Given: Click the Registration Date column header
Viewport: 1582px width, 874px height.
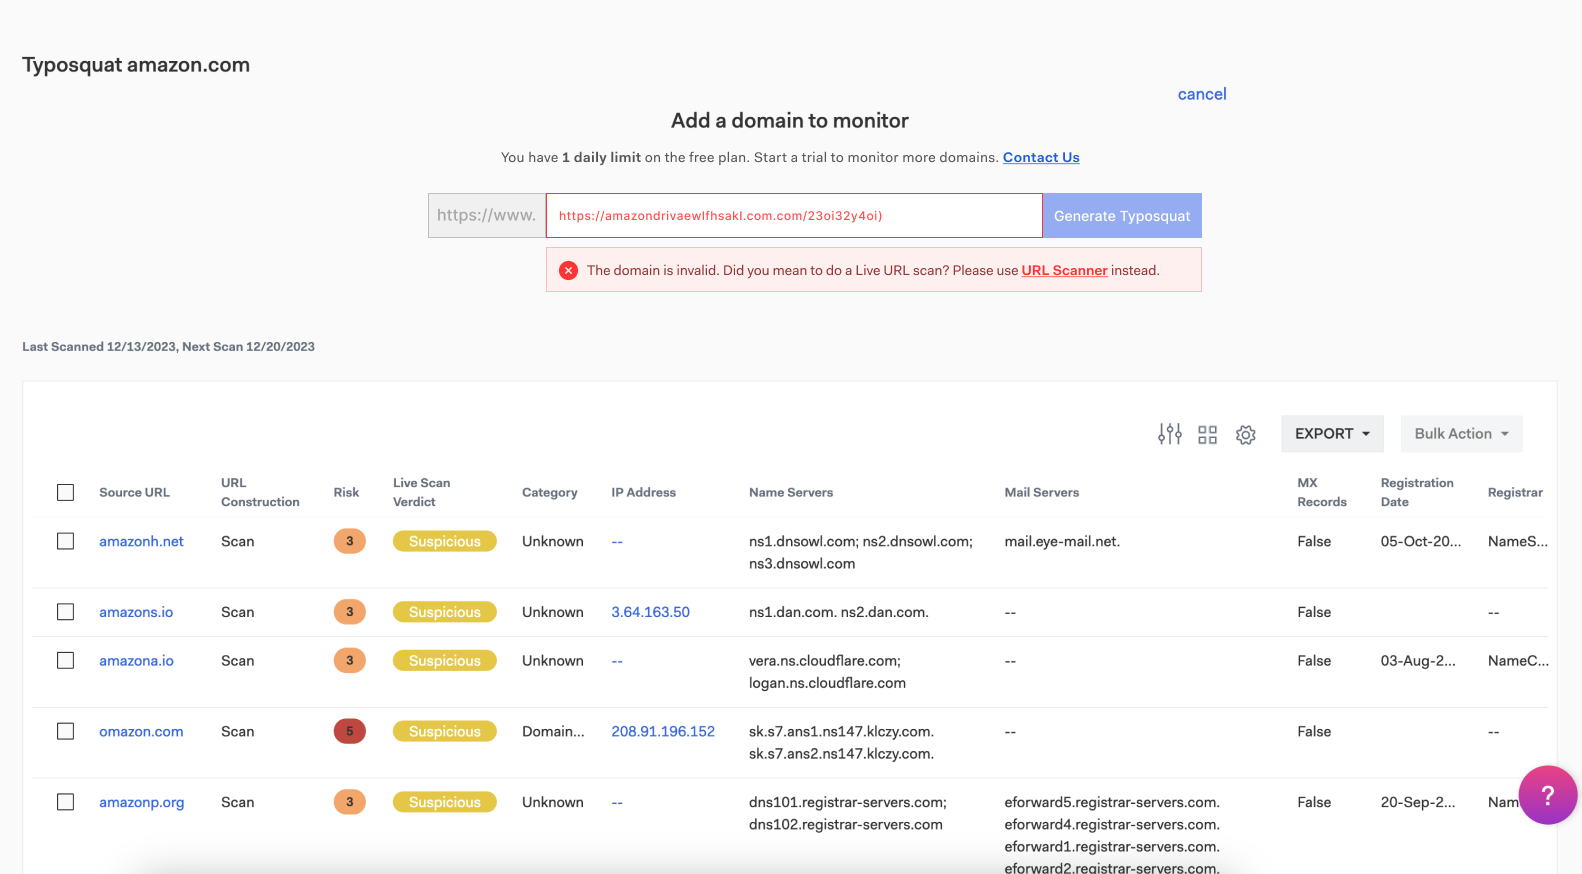Looking at the screenshot, I should coord(1417,492).
